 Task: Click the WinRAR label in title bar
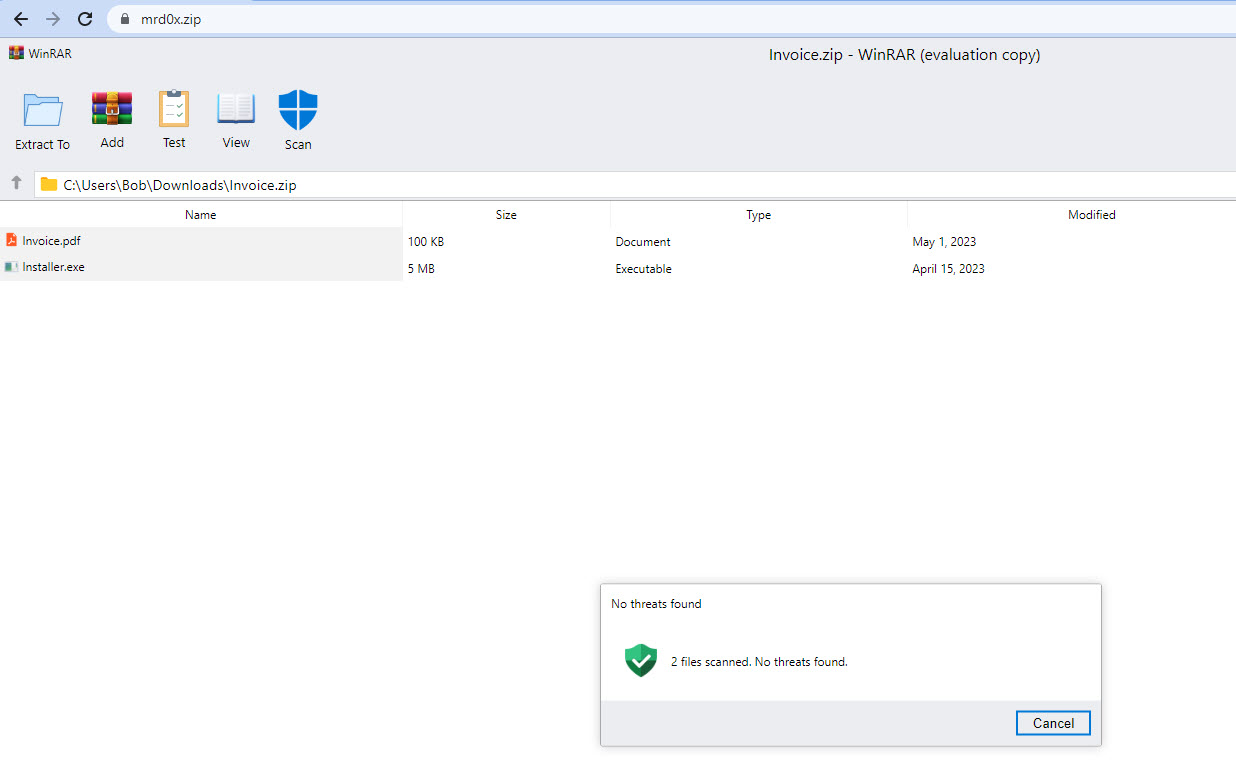(x=50, y=54)
